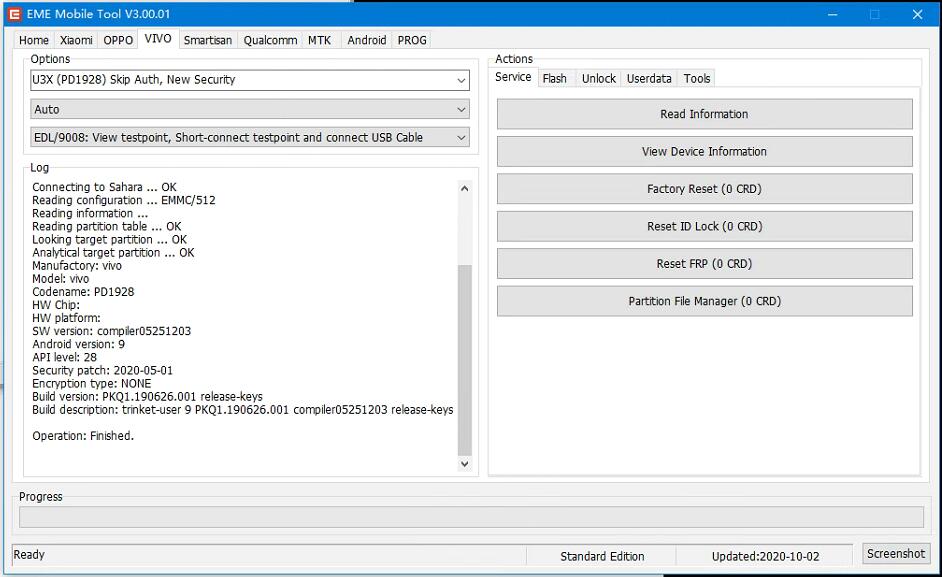Screen dimensions: 942x577
Task: Minimize the EME Mobile Tool window
Action: 832,14
